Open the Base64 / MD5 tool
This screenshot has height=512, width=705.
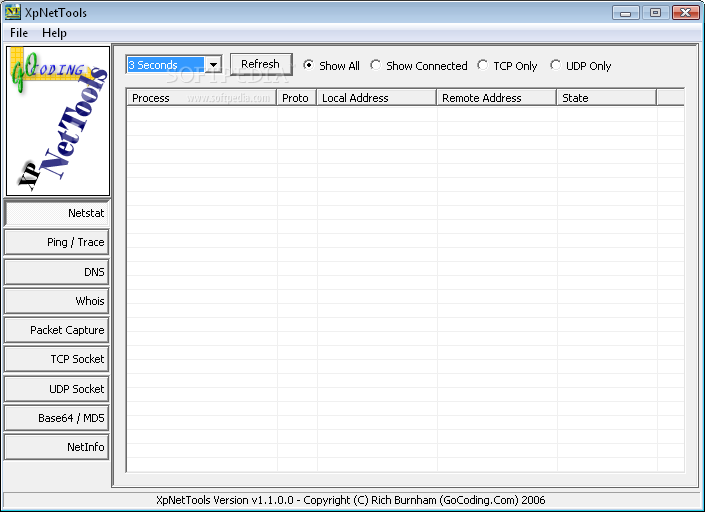tap(57, 418)
